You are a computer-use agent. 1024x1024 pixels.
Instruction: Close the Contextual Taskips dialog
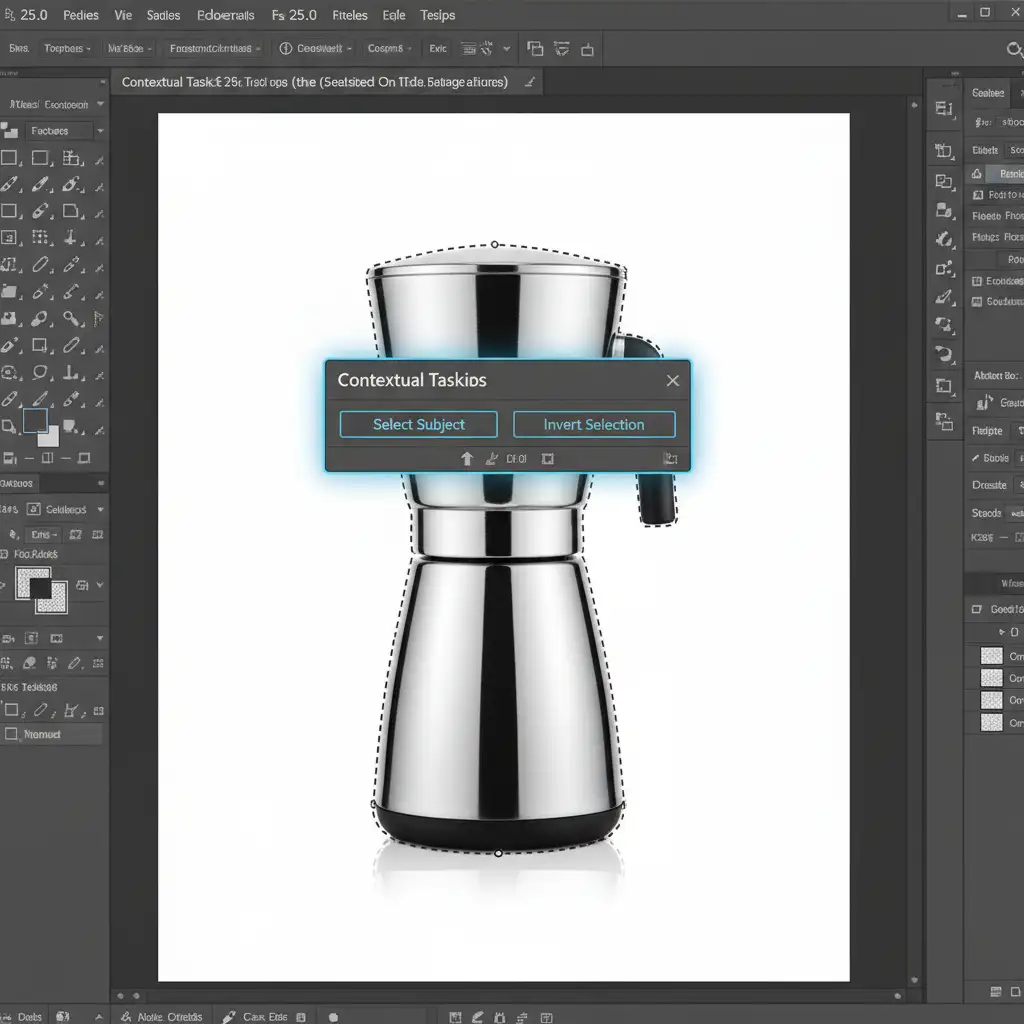click(673, 380)
